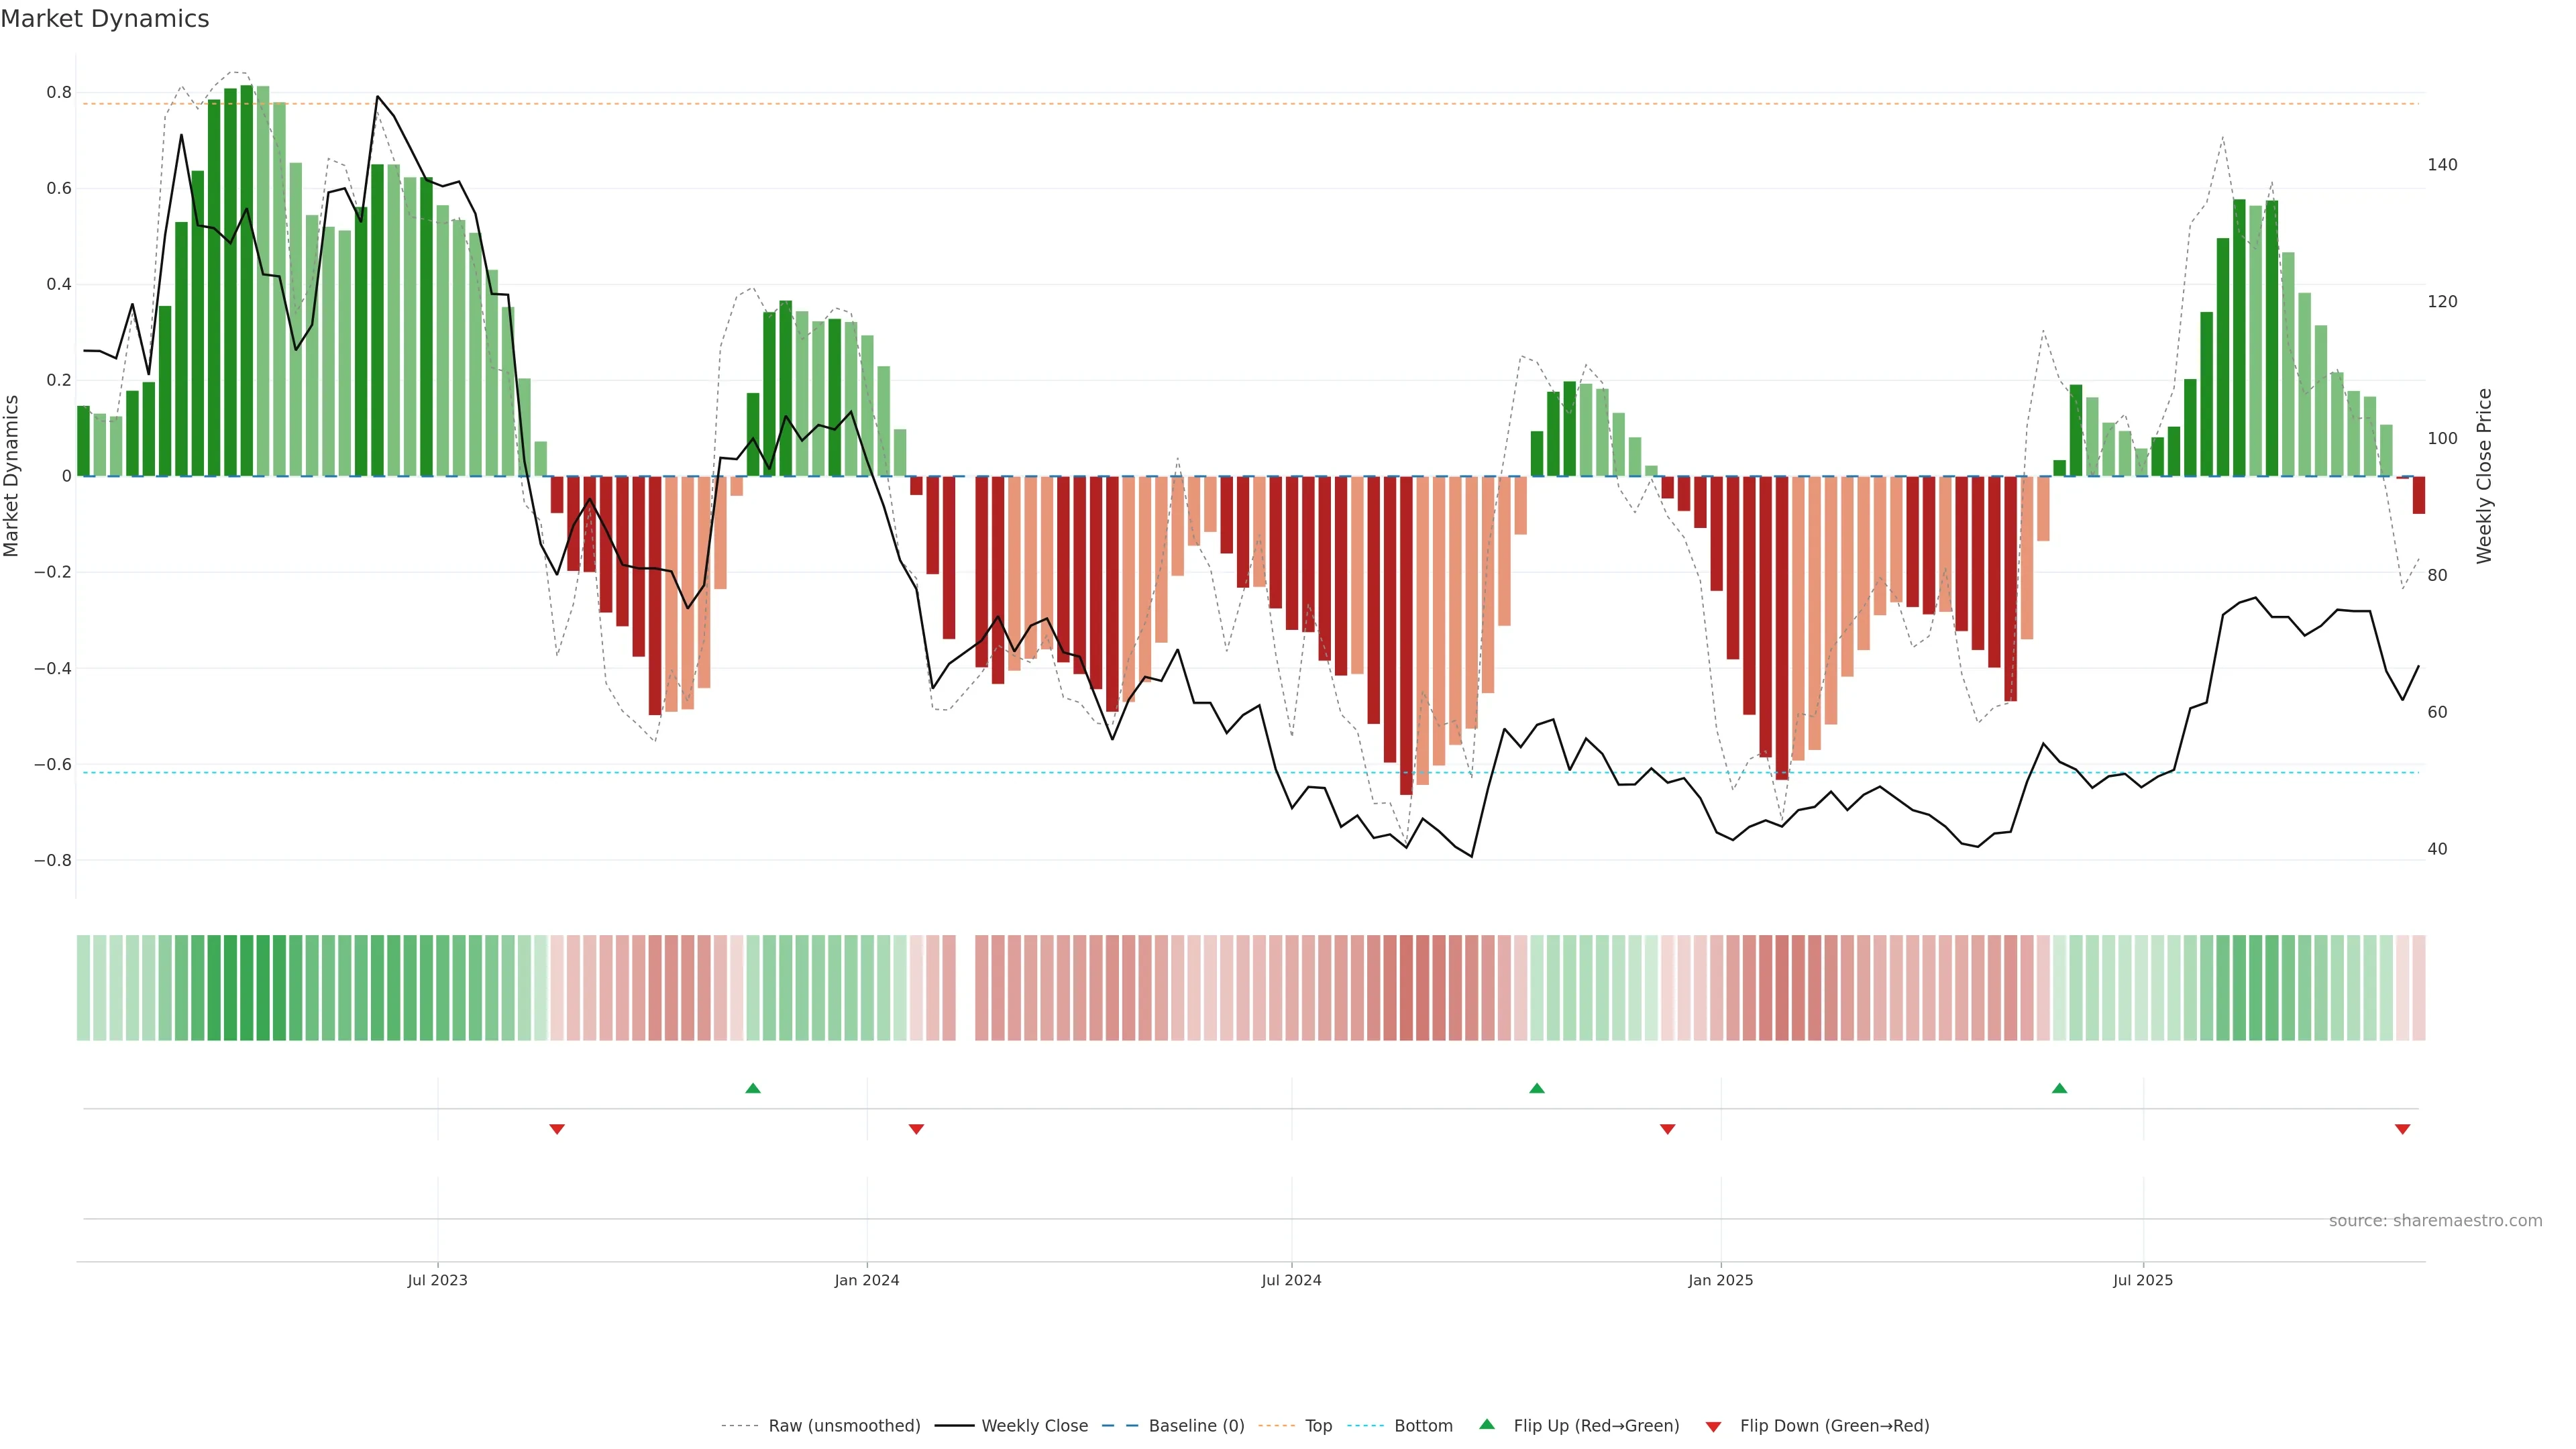
Task: Click the Flip Up legend triangle icon
Action: point(1487,1424)
